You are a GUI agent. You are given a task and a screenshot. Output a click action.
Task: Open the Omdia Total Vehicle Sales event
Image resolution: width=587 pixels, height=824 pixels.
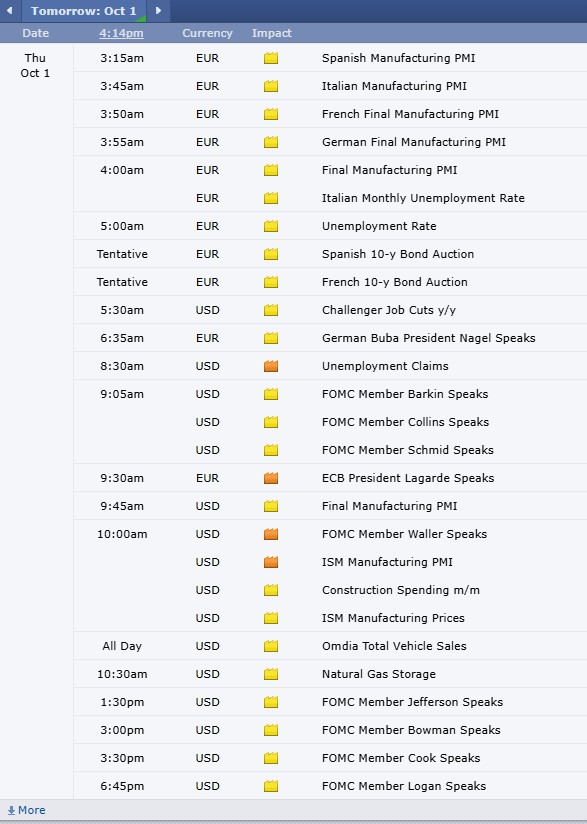coord(394,646)
